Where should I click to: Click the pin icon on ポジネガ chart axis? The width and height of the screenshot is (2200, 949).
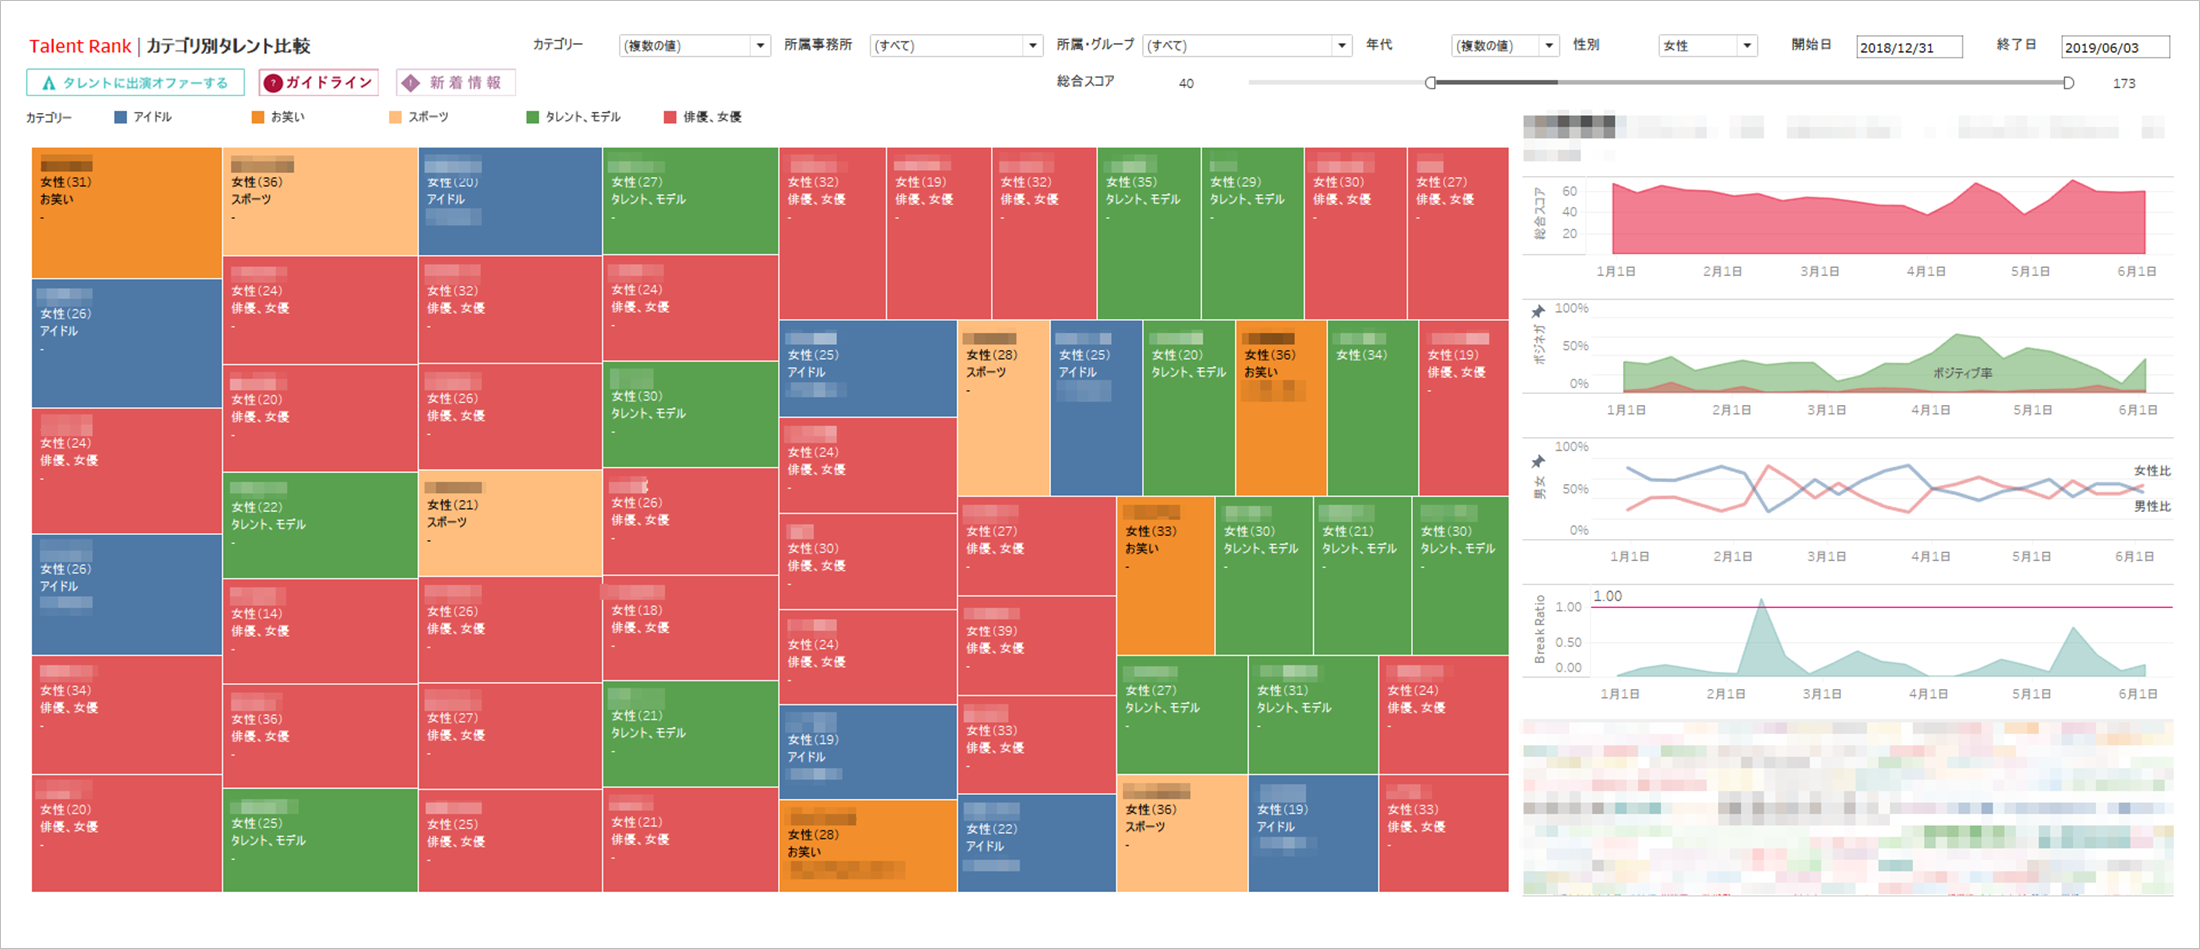(x=1538, y=312)
